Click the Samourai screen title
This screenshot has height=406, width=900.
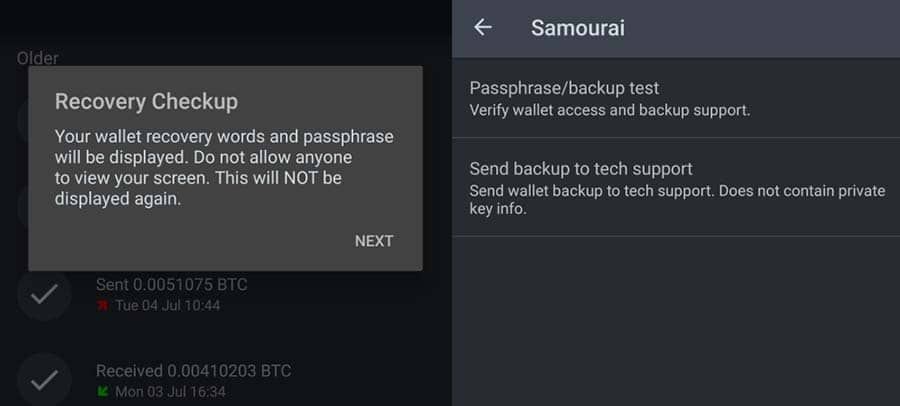tap(577, 27)
